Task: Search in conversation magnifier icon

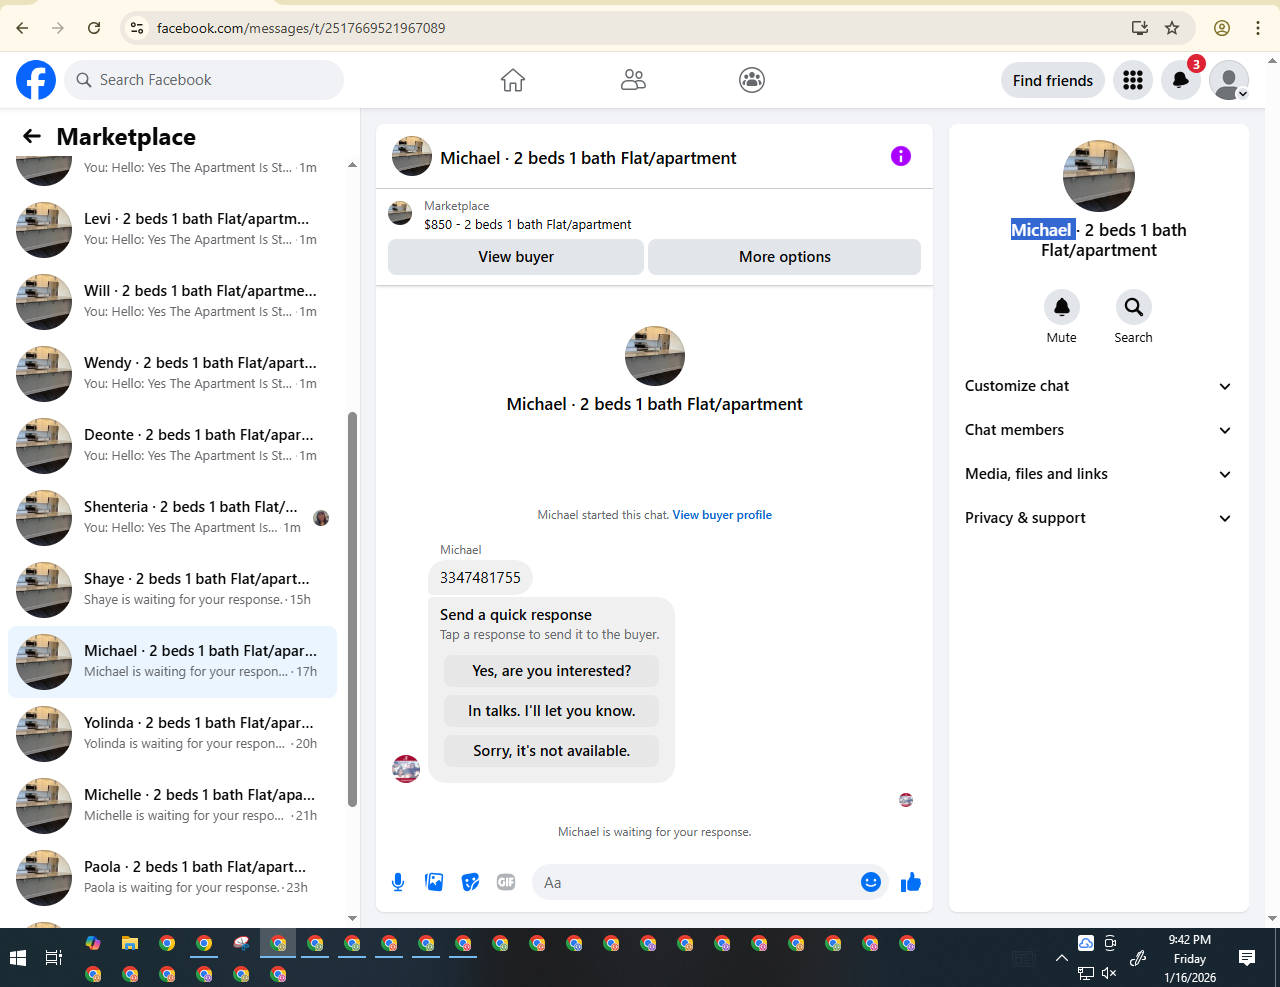Action: 1134,307
